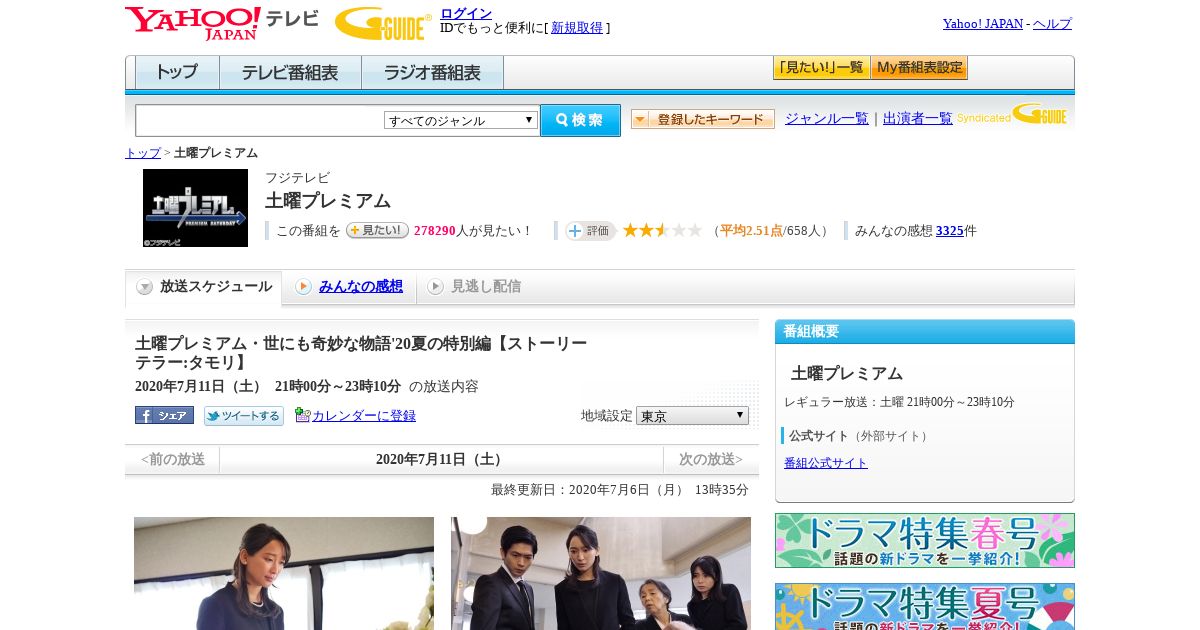
Task: Click the ドラマ特集夏号 banner
Action: pyautogui.click(x=925, y=606)
